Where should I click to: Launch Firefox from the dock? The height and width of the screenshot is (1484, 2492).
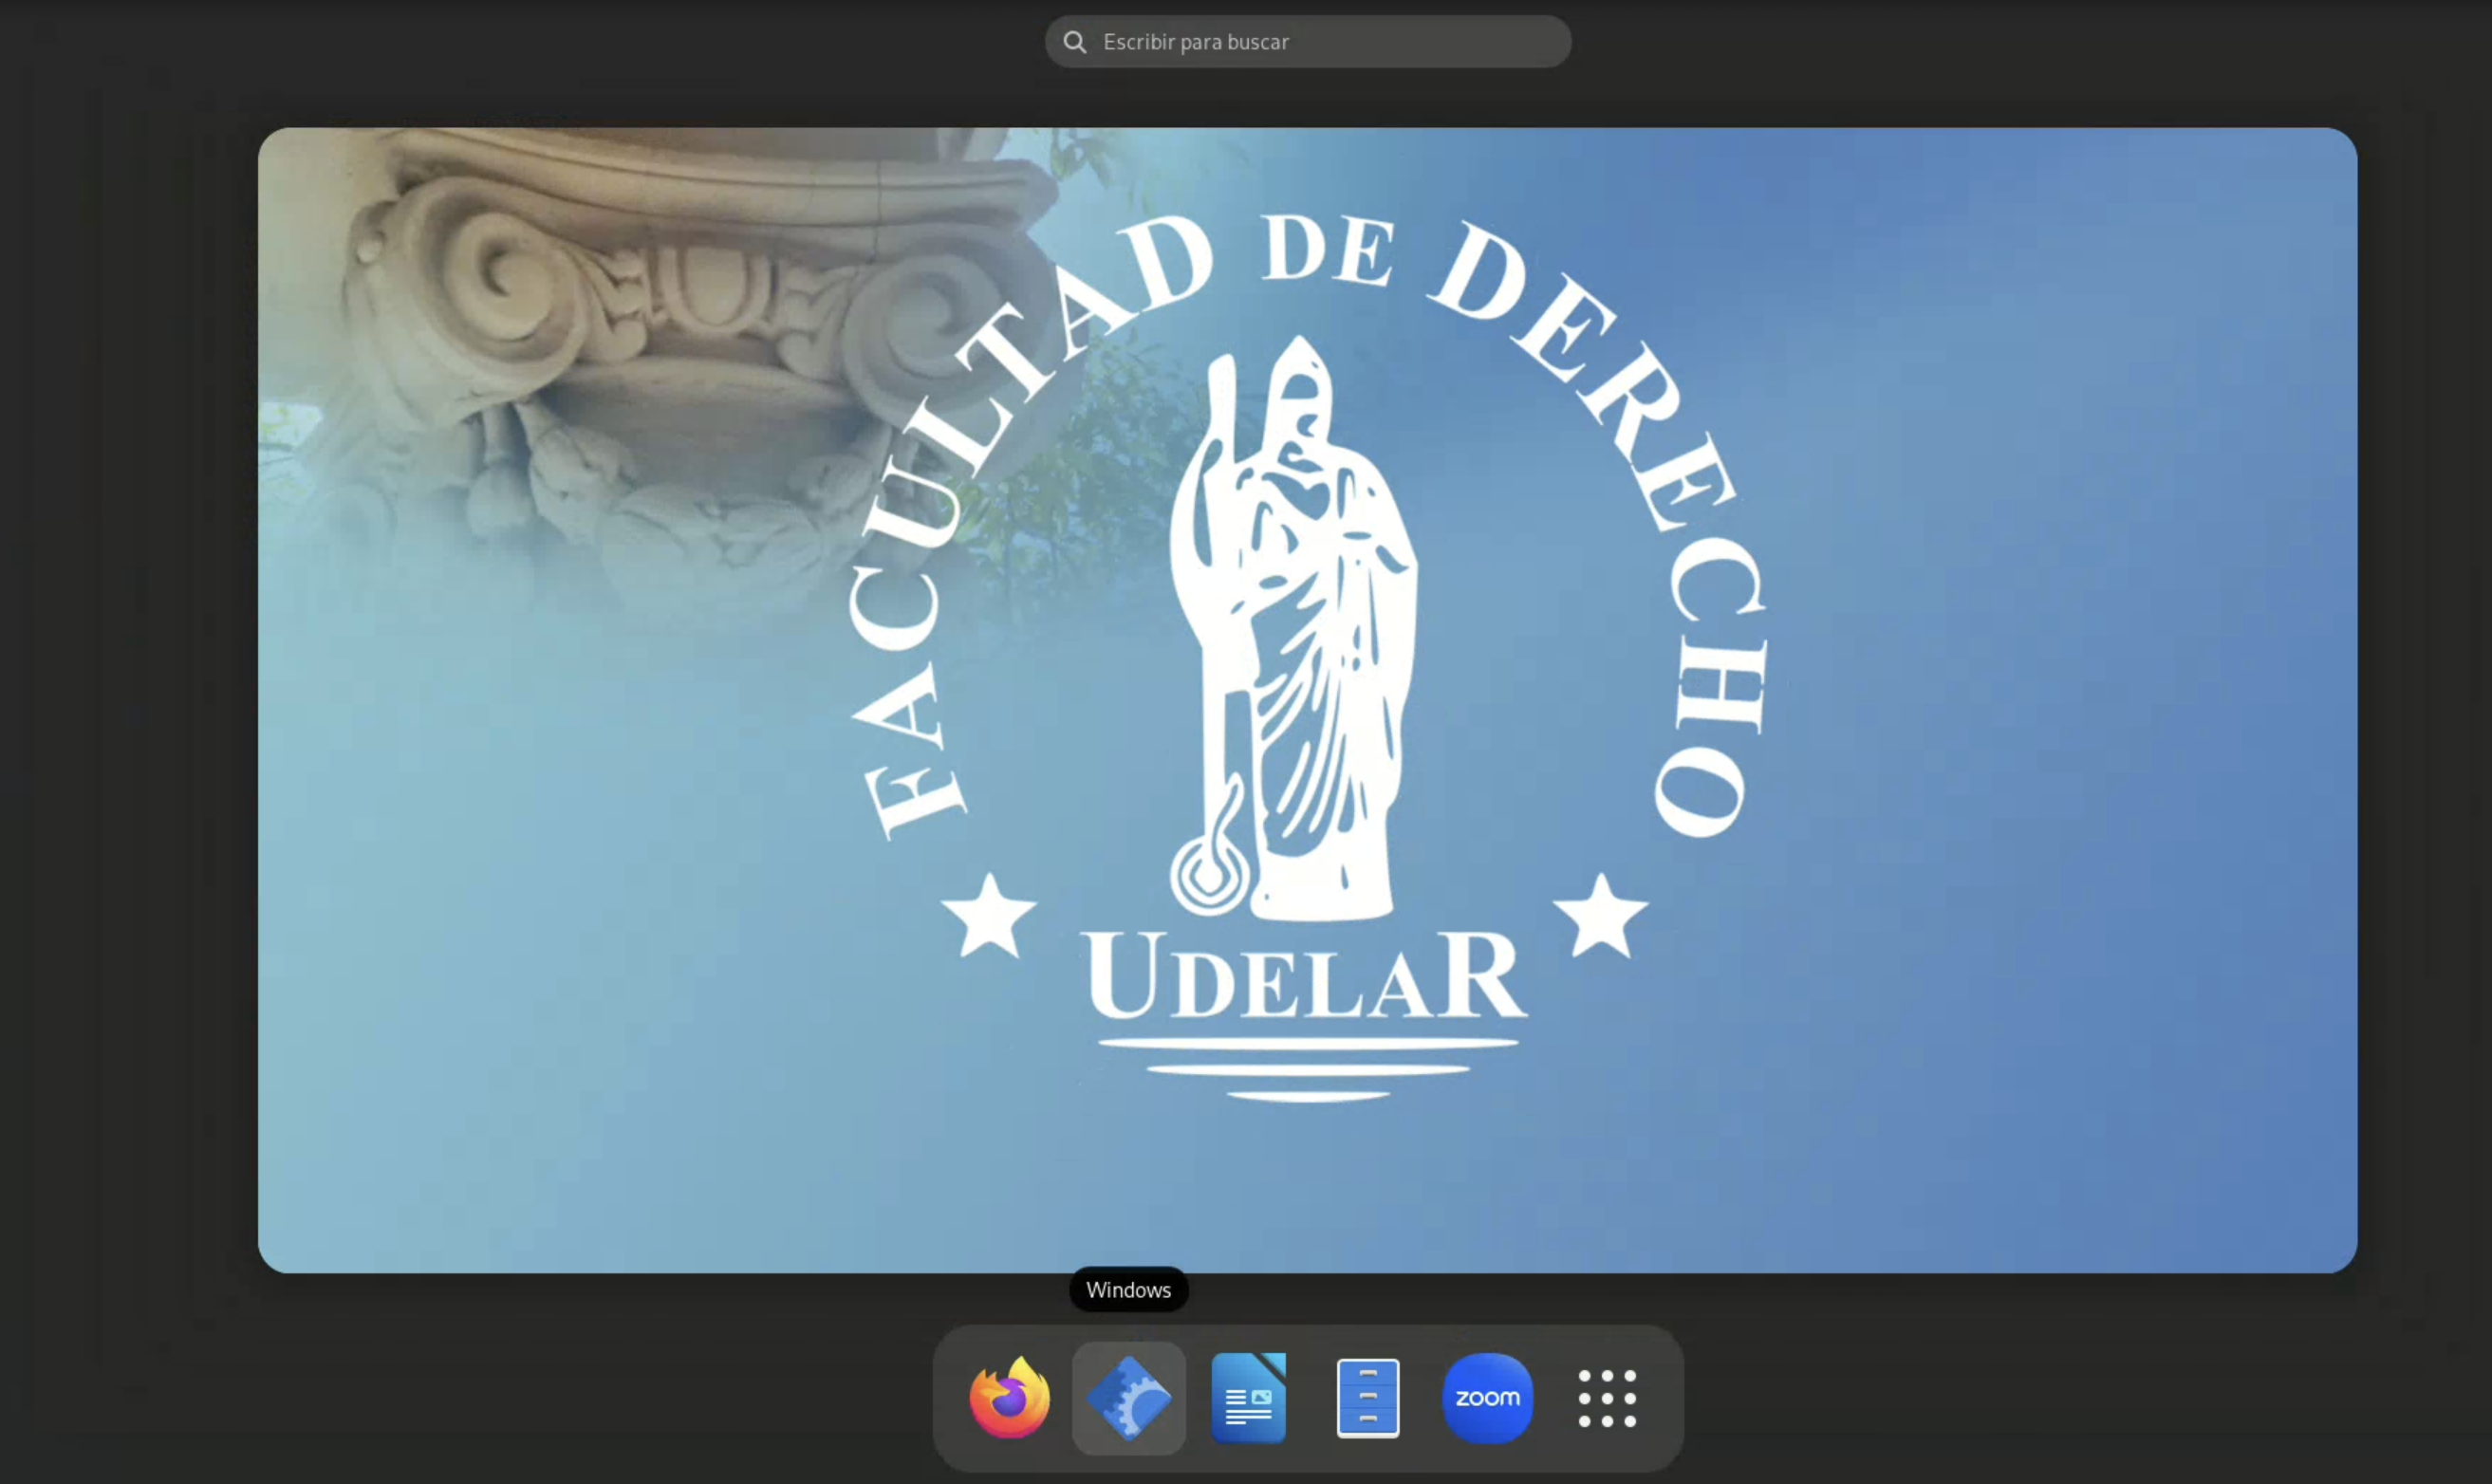pyautogui.click(x=1009, y=1397)
